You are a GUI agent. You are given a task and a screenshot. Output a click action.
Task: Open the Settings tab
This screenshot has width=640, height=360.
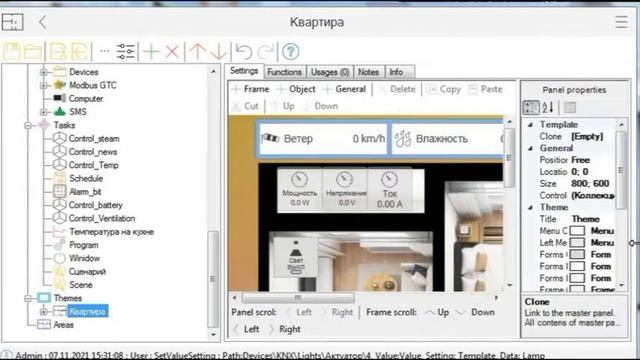(x=244, y=71)
